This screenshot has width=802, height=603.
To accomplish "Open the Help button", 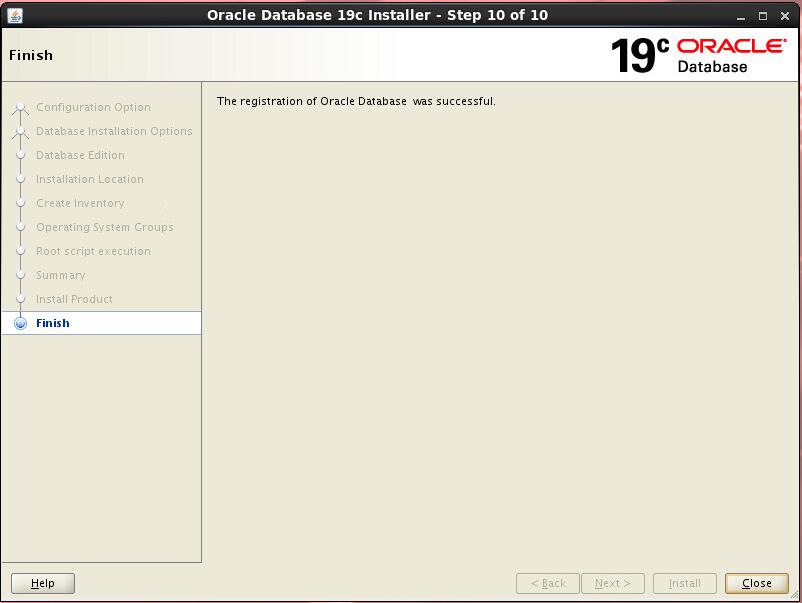I will click(43, 583).
